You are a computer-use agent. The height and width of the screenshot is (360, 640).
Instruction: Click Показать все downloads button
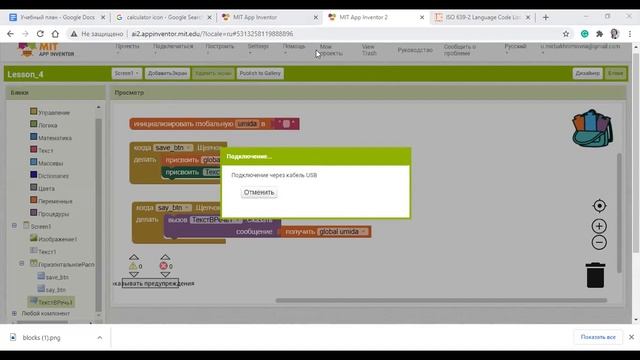(598, 337)
